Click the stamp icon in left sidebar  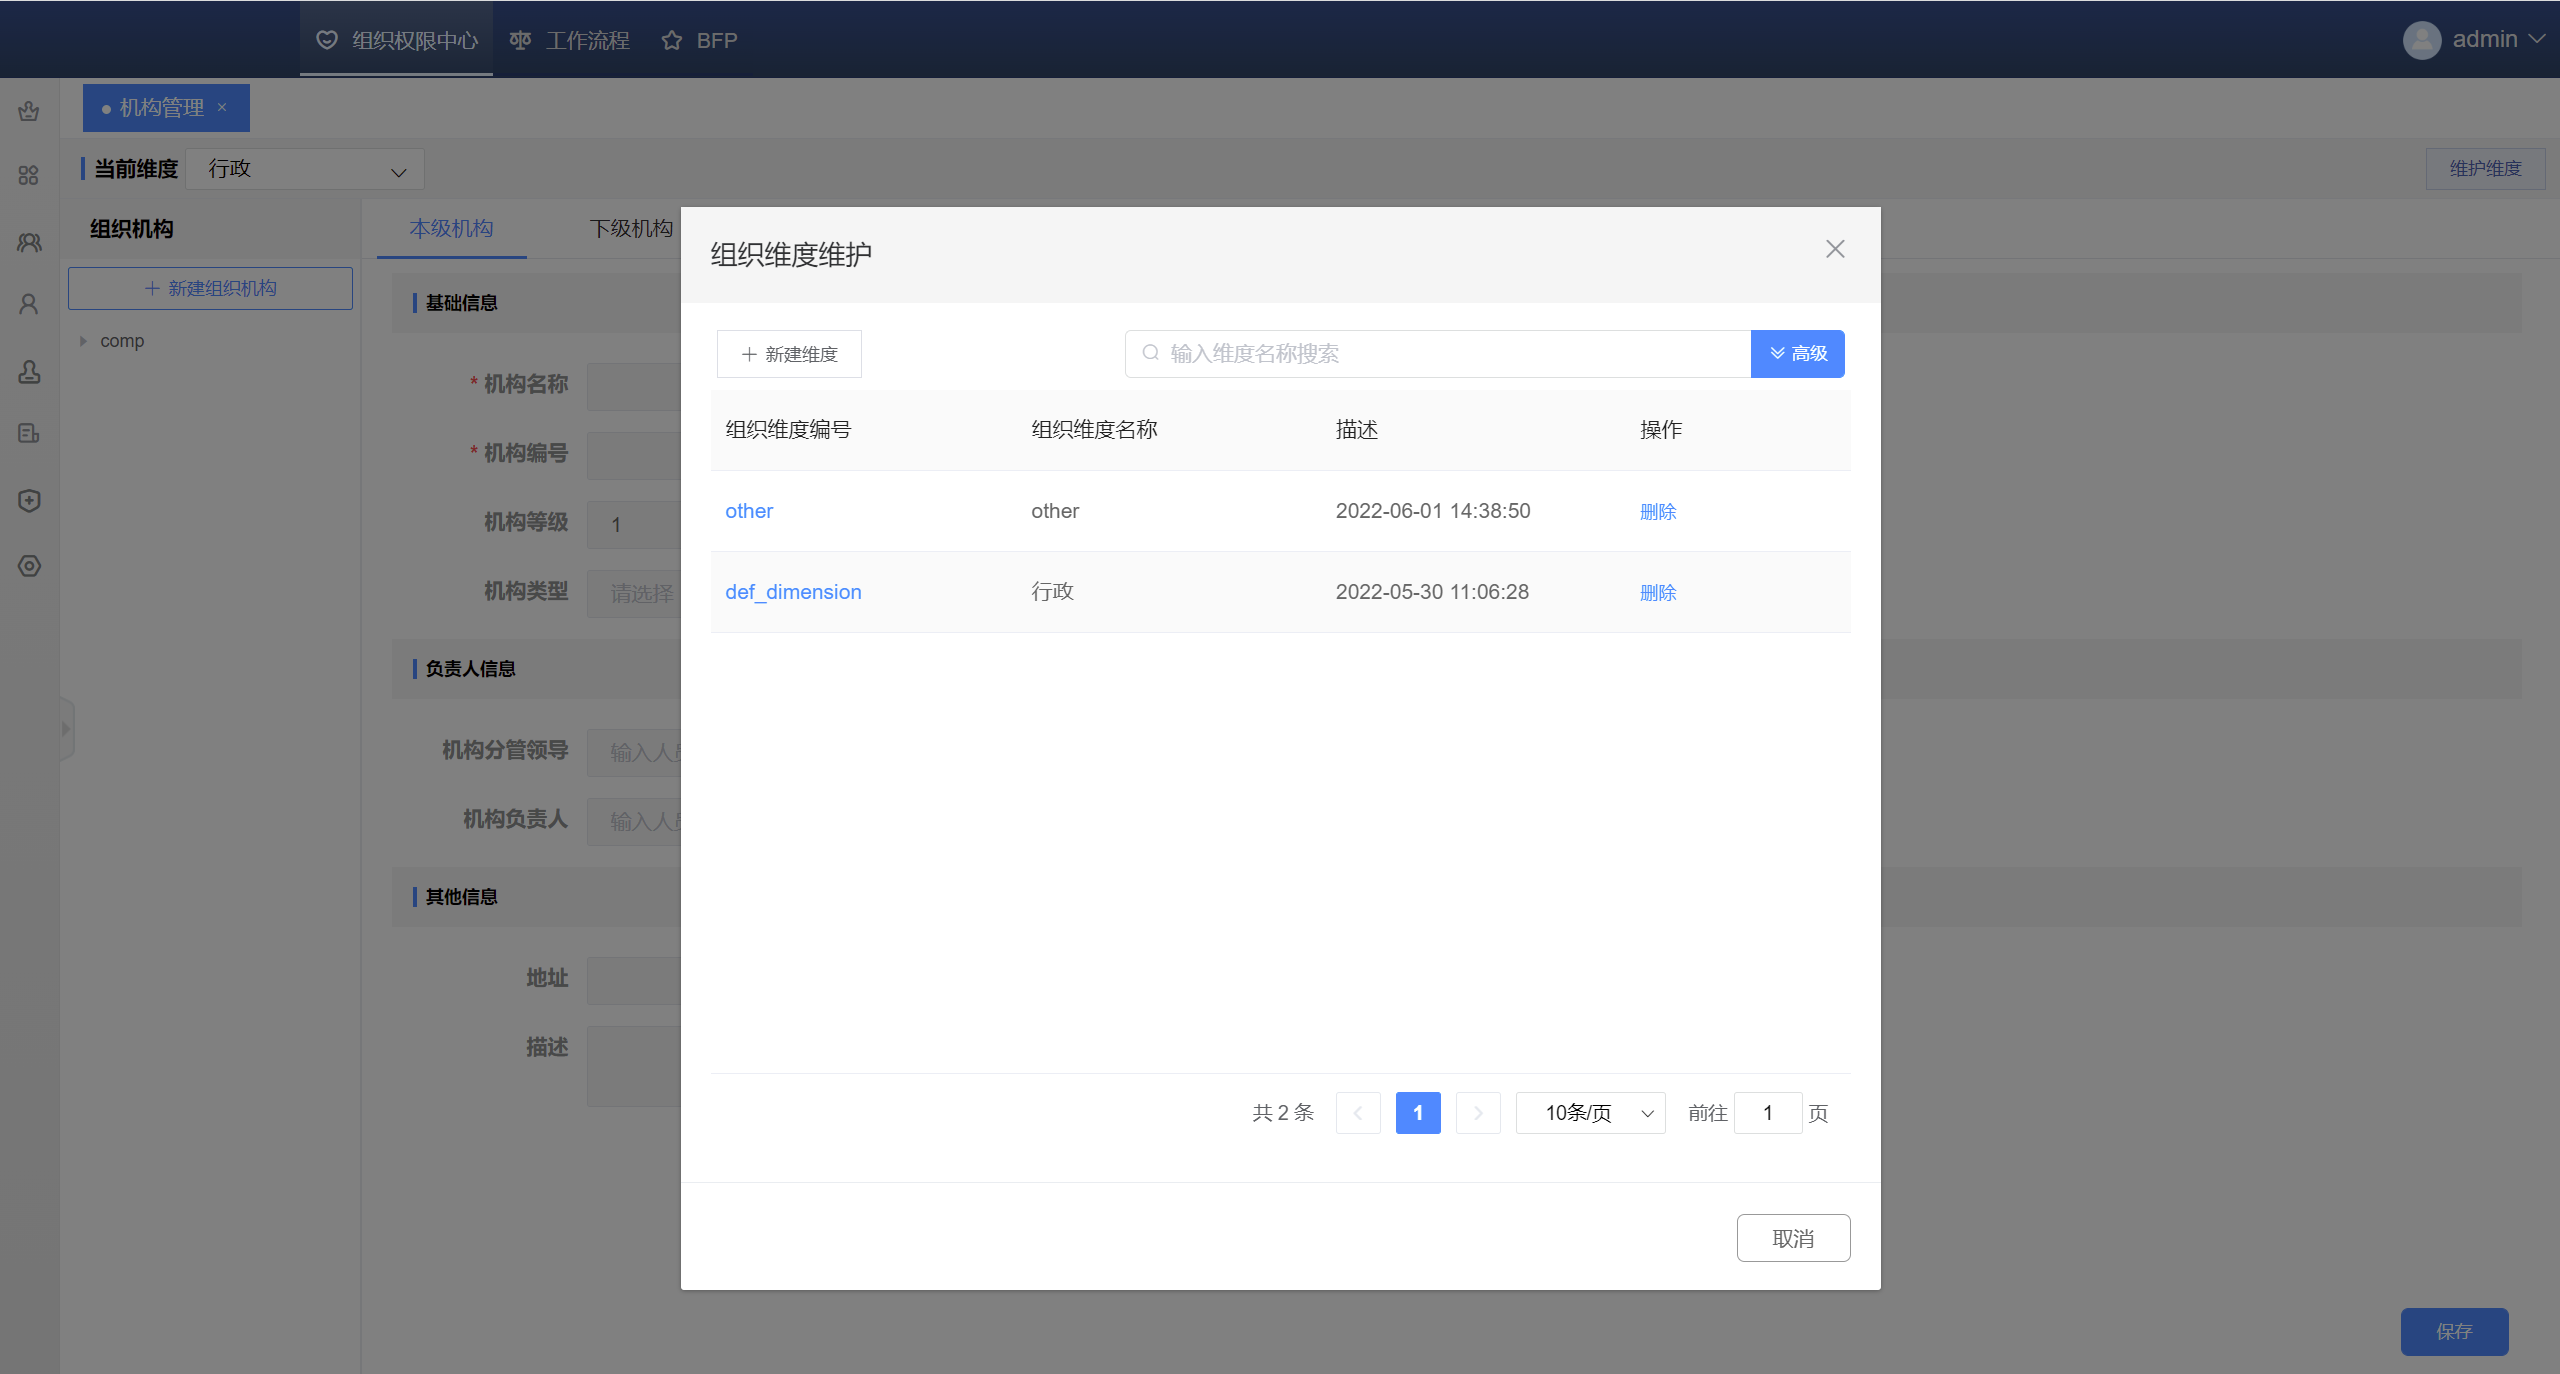point(29,372)
